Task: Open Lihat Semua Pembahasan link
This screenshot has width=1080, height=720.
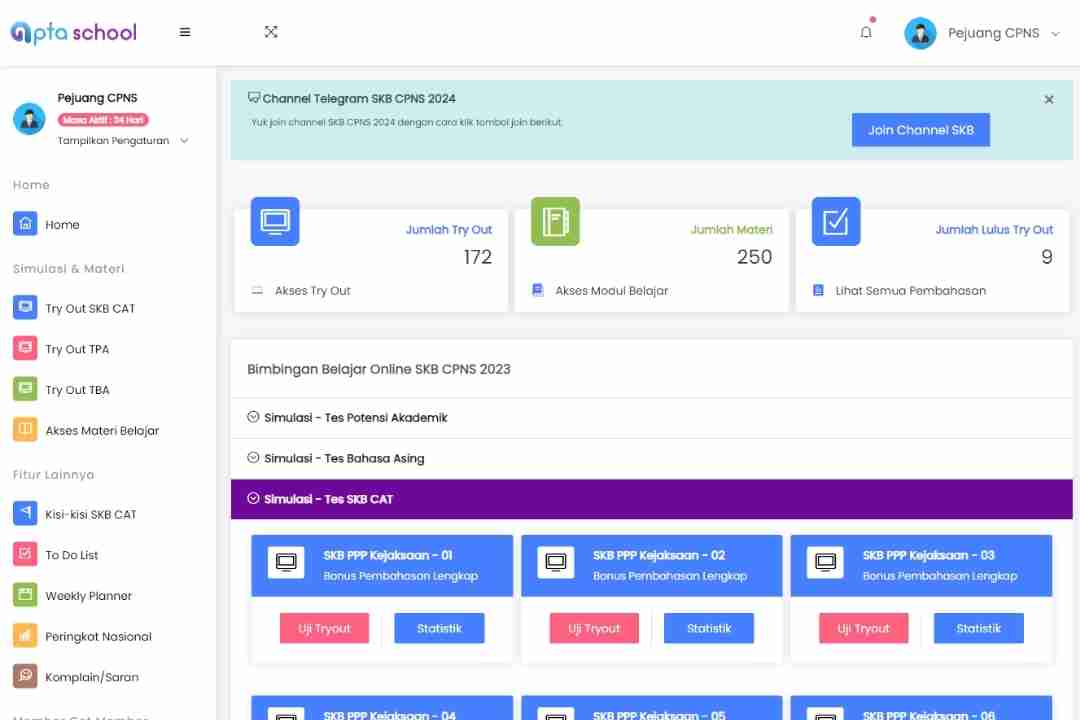Action: [x=911, y=291]
